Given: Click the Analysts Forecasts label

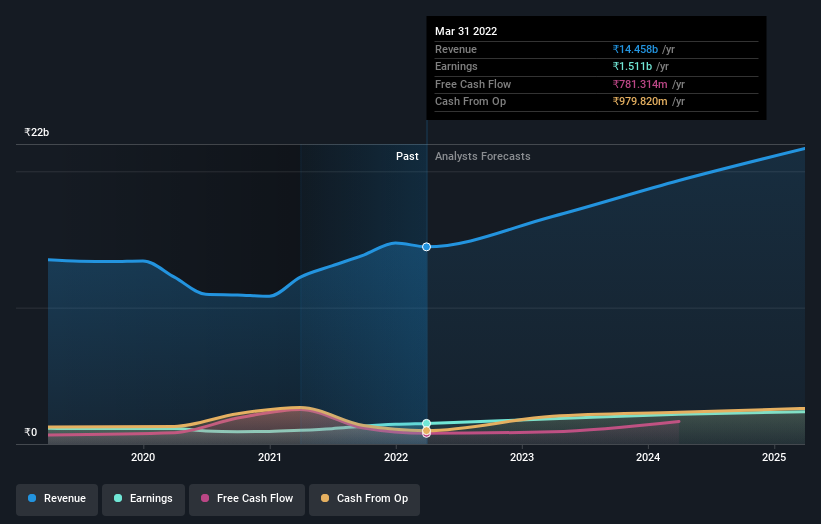Looking at the screenshot, I should click(483, 156).
